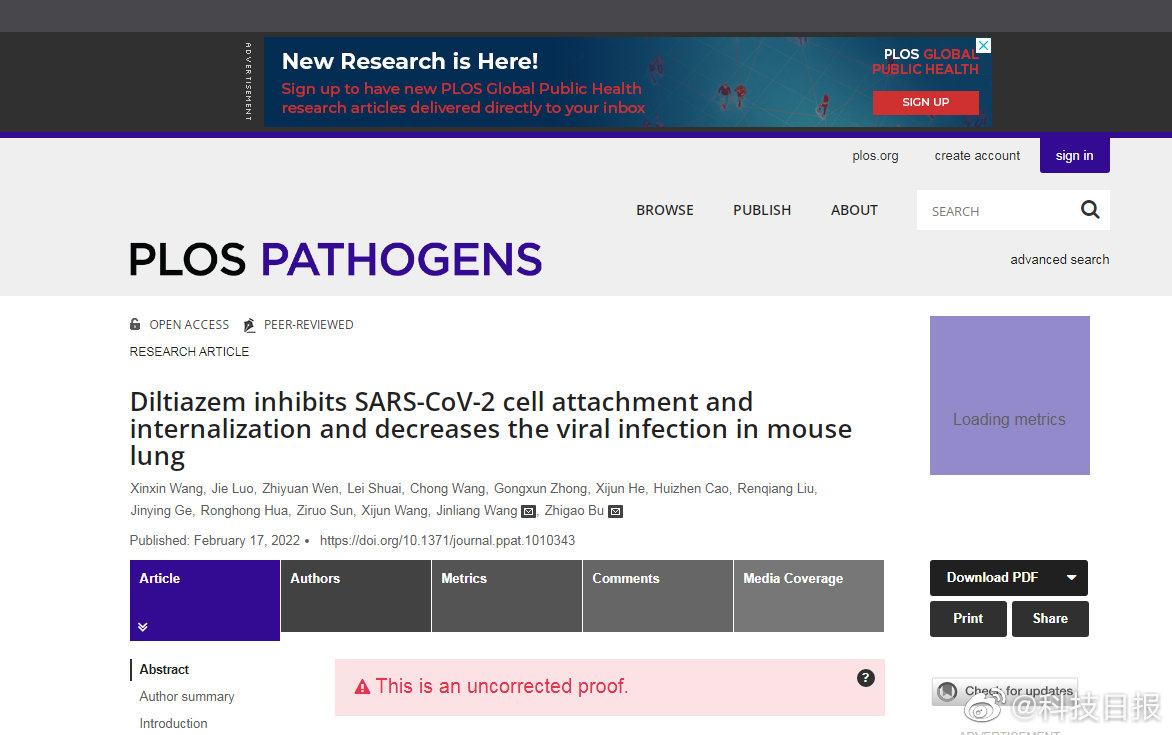
Task: Open the uncorrected proof help question icon
Action: (866, 678)
